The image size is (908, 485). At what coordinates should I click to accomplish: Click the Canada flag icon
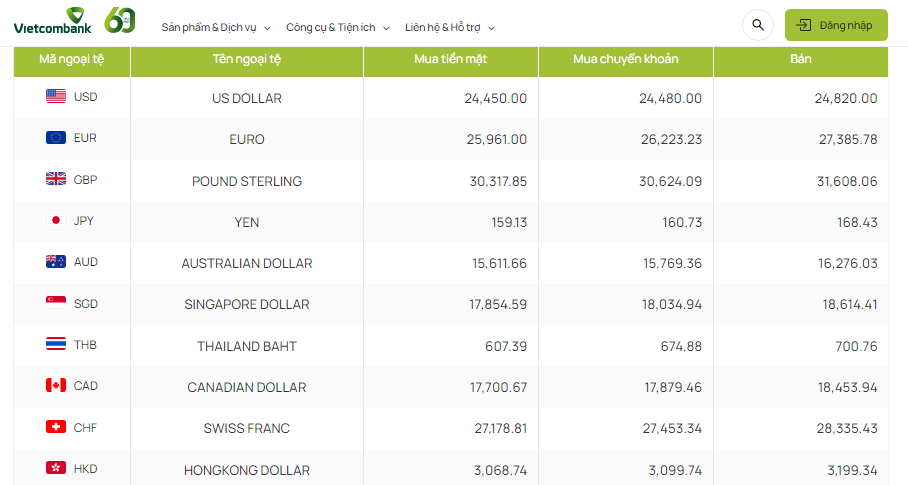pyautogui.click(x=56, y=386)
